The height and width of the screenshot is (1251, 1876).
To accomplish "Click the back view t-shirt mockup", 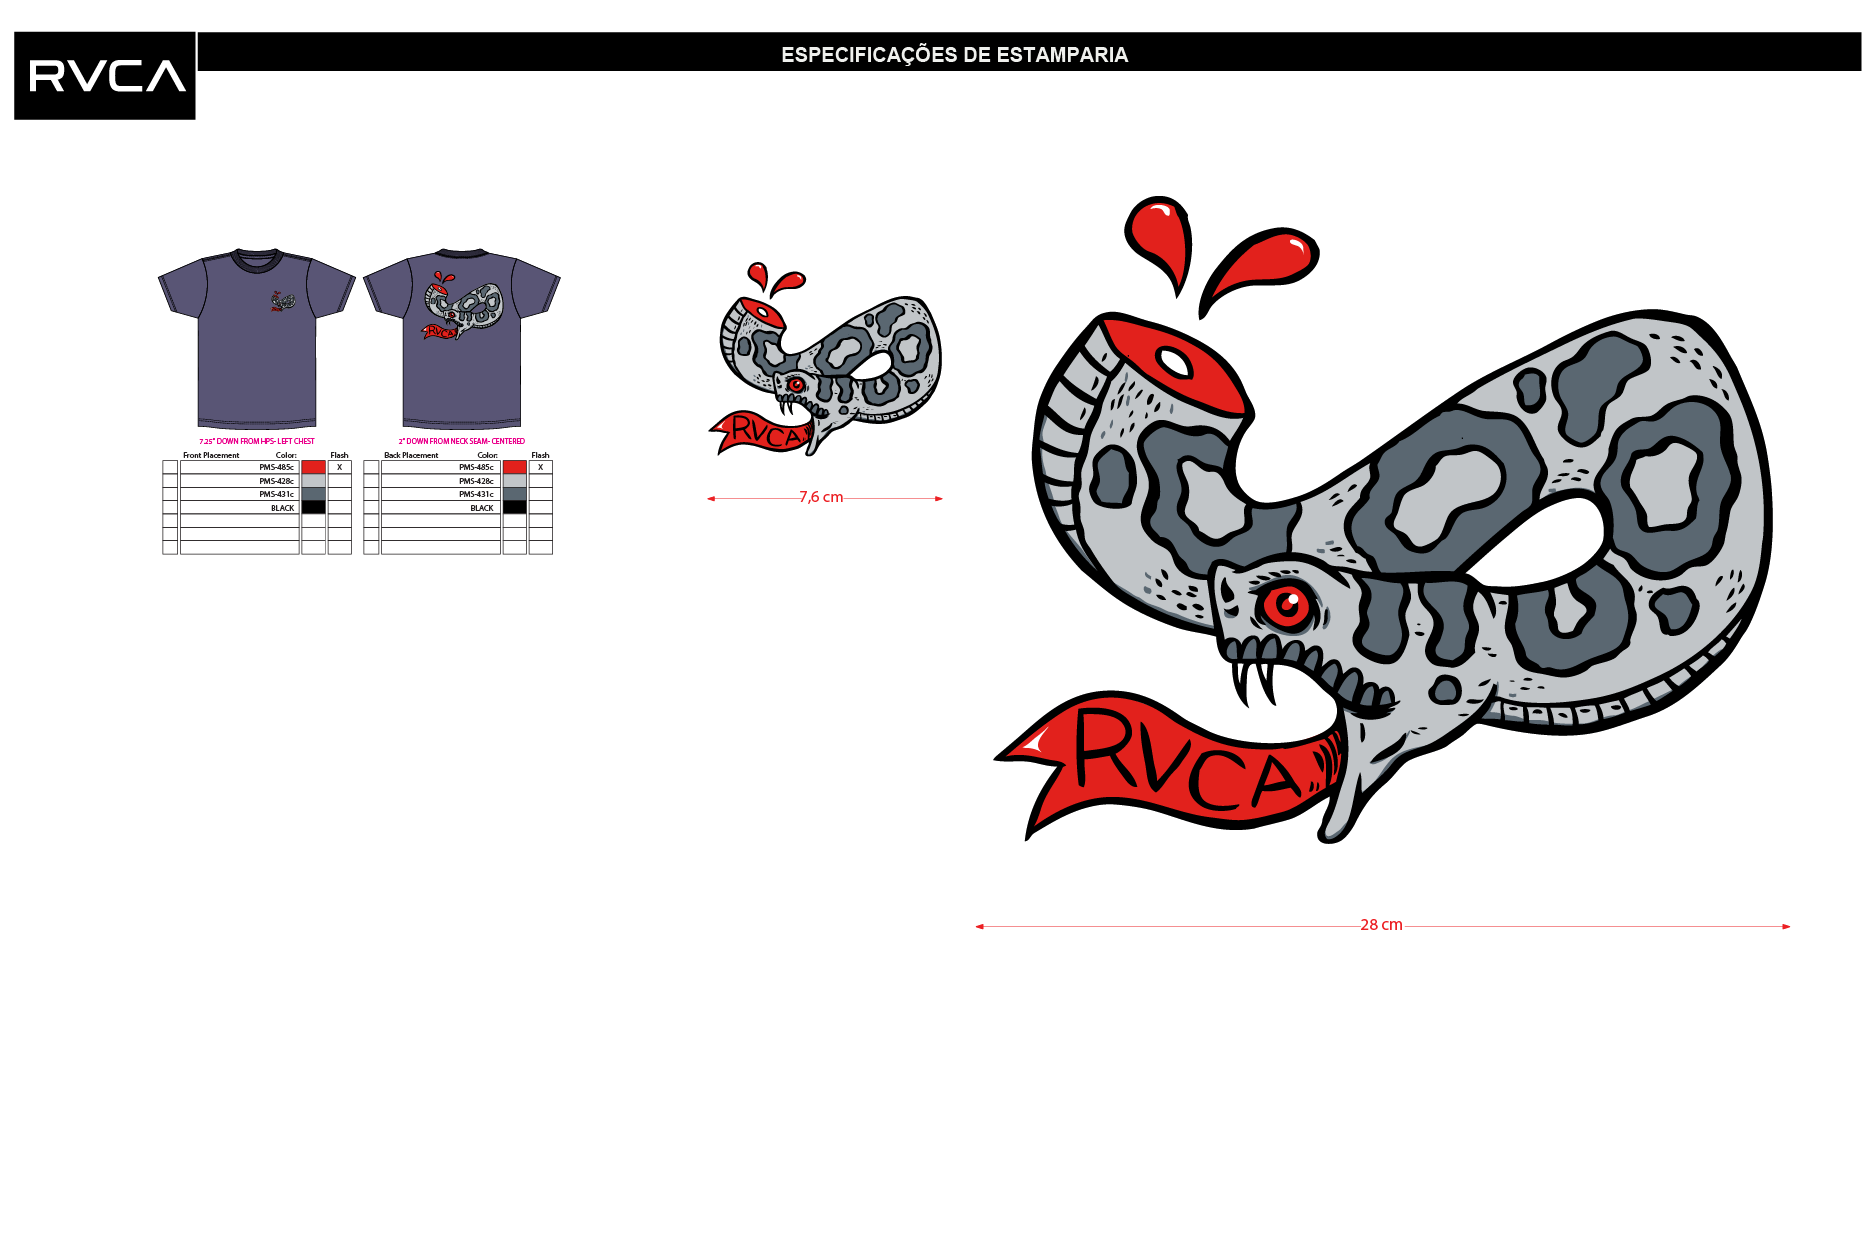I will tap(462, 339).
